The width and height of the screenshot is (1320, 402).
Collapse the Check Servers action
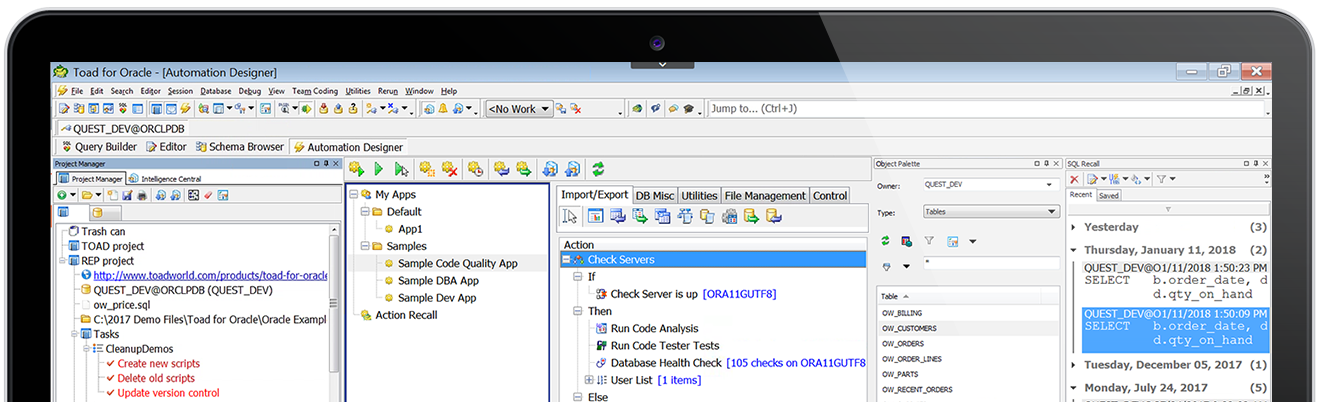pos(566,260)
